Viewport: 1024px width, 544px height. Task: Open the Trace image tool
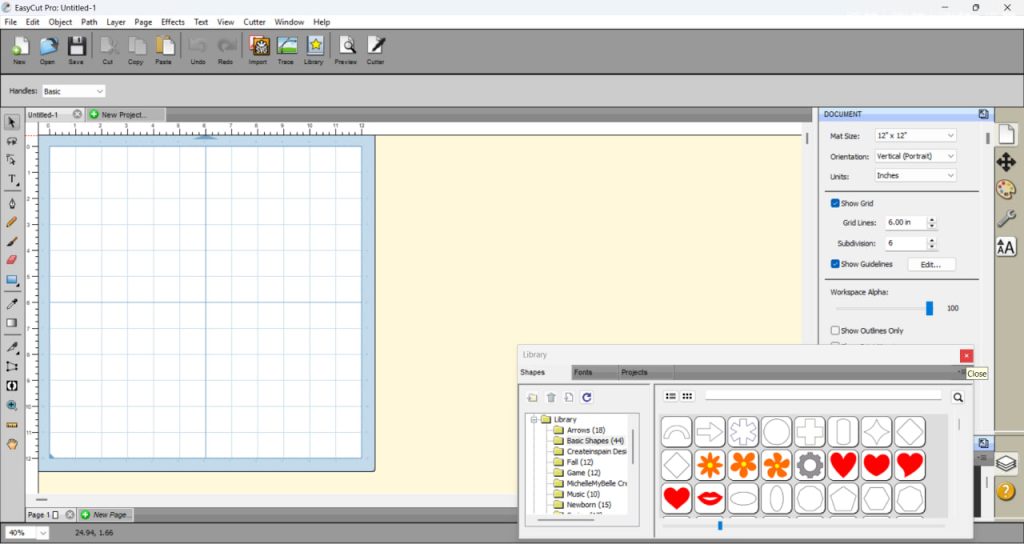pyautogui.click(x=286, y=48)
